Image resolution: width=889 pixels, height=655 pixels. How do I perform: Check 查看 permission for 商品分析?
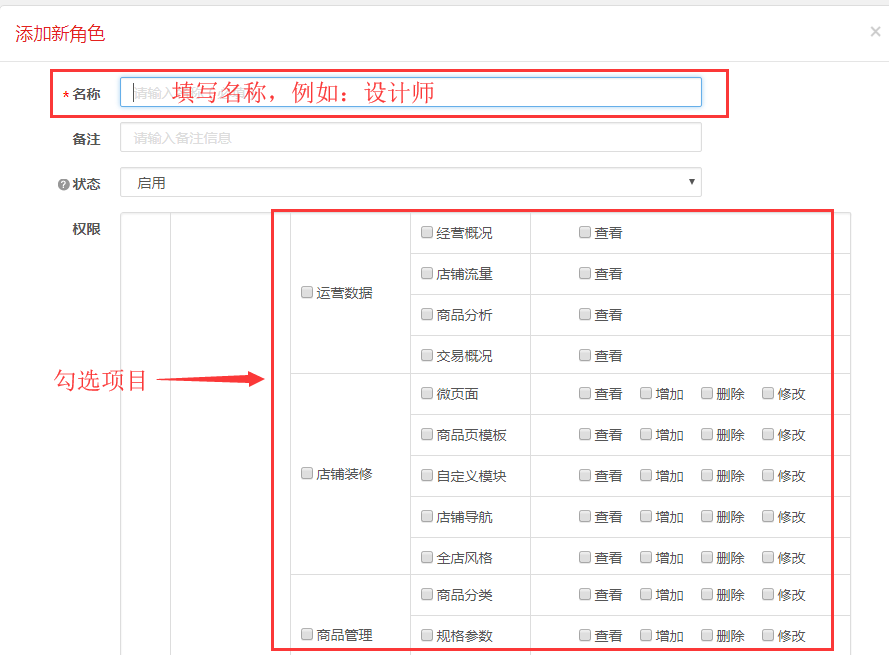585,314
